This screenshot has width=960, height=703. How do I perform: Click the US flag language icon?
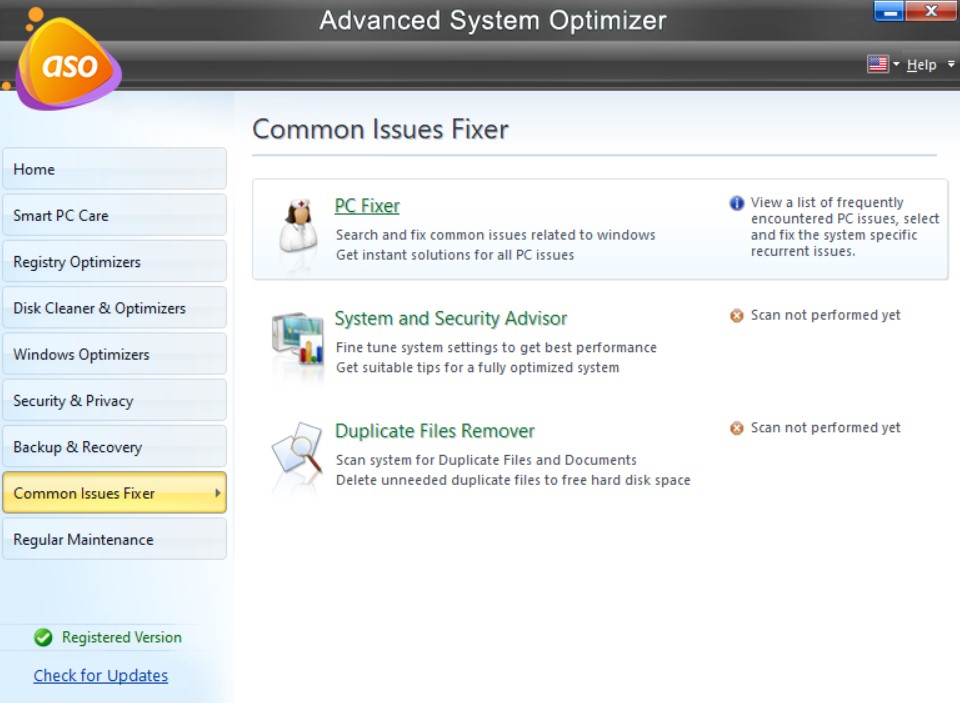point(877,63)
